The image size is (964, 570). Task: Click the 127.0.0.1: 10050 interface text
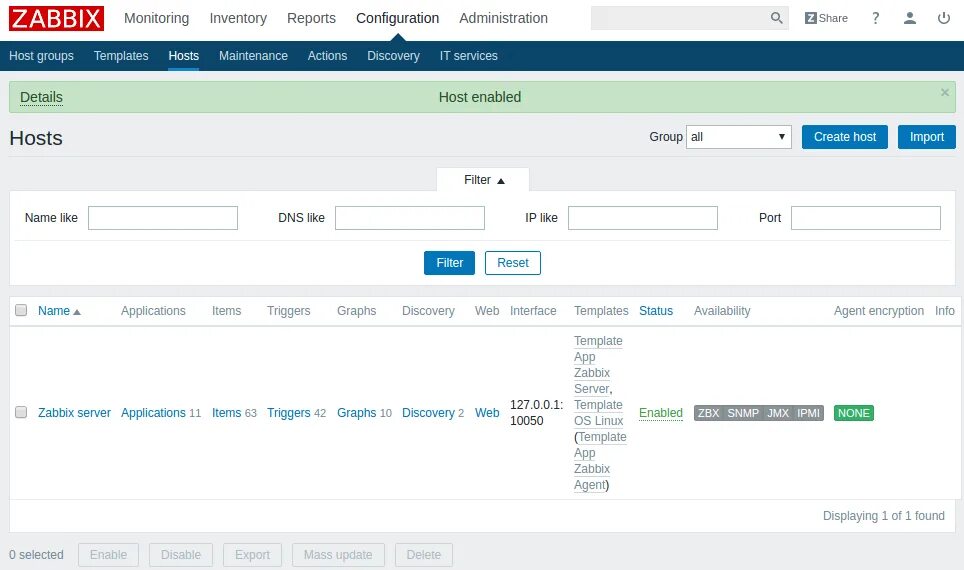(536, 413)
